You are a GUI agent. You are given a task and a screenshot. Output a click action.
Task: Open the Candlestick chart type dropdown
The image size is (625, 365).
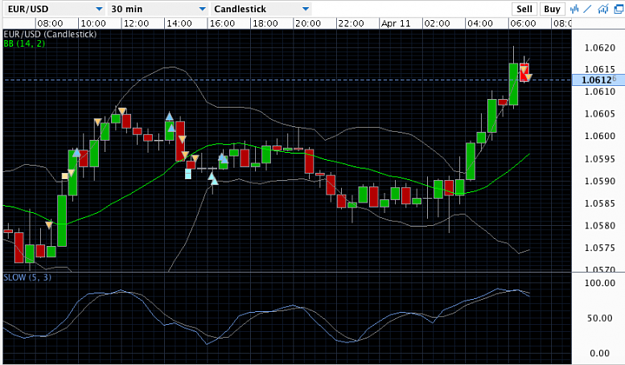point(261,9)
